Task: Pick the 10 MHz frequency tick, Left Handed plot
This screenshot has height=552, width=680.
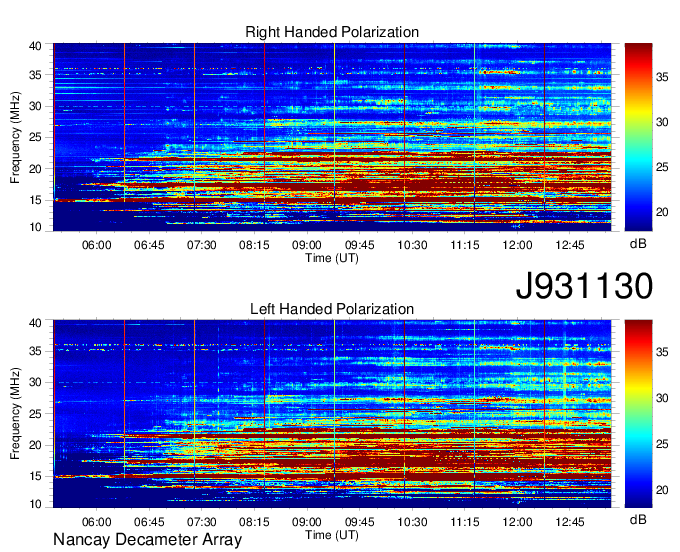Action: pos(35,504)
